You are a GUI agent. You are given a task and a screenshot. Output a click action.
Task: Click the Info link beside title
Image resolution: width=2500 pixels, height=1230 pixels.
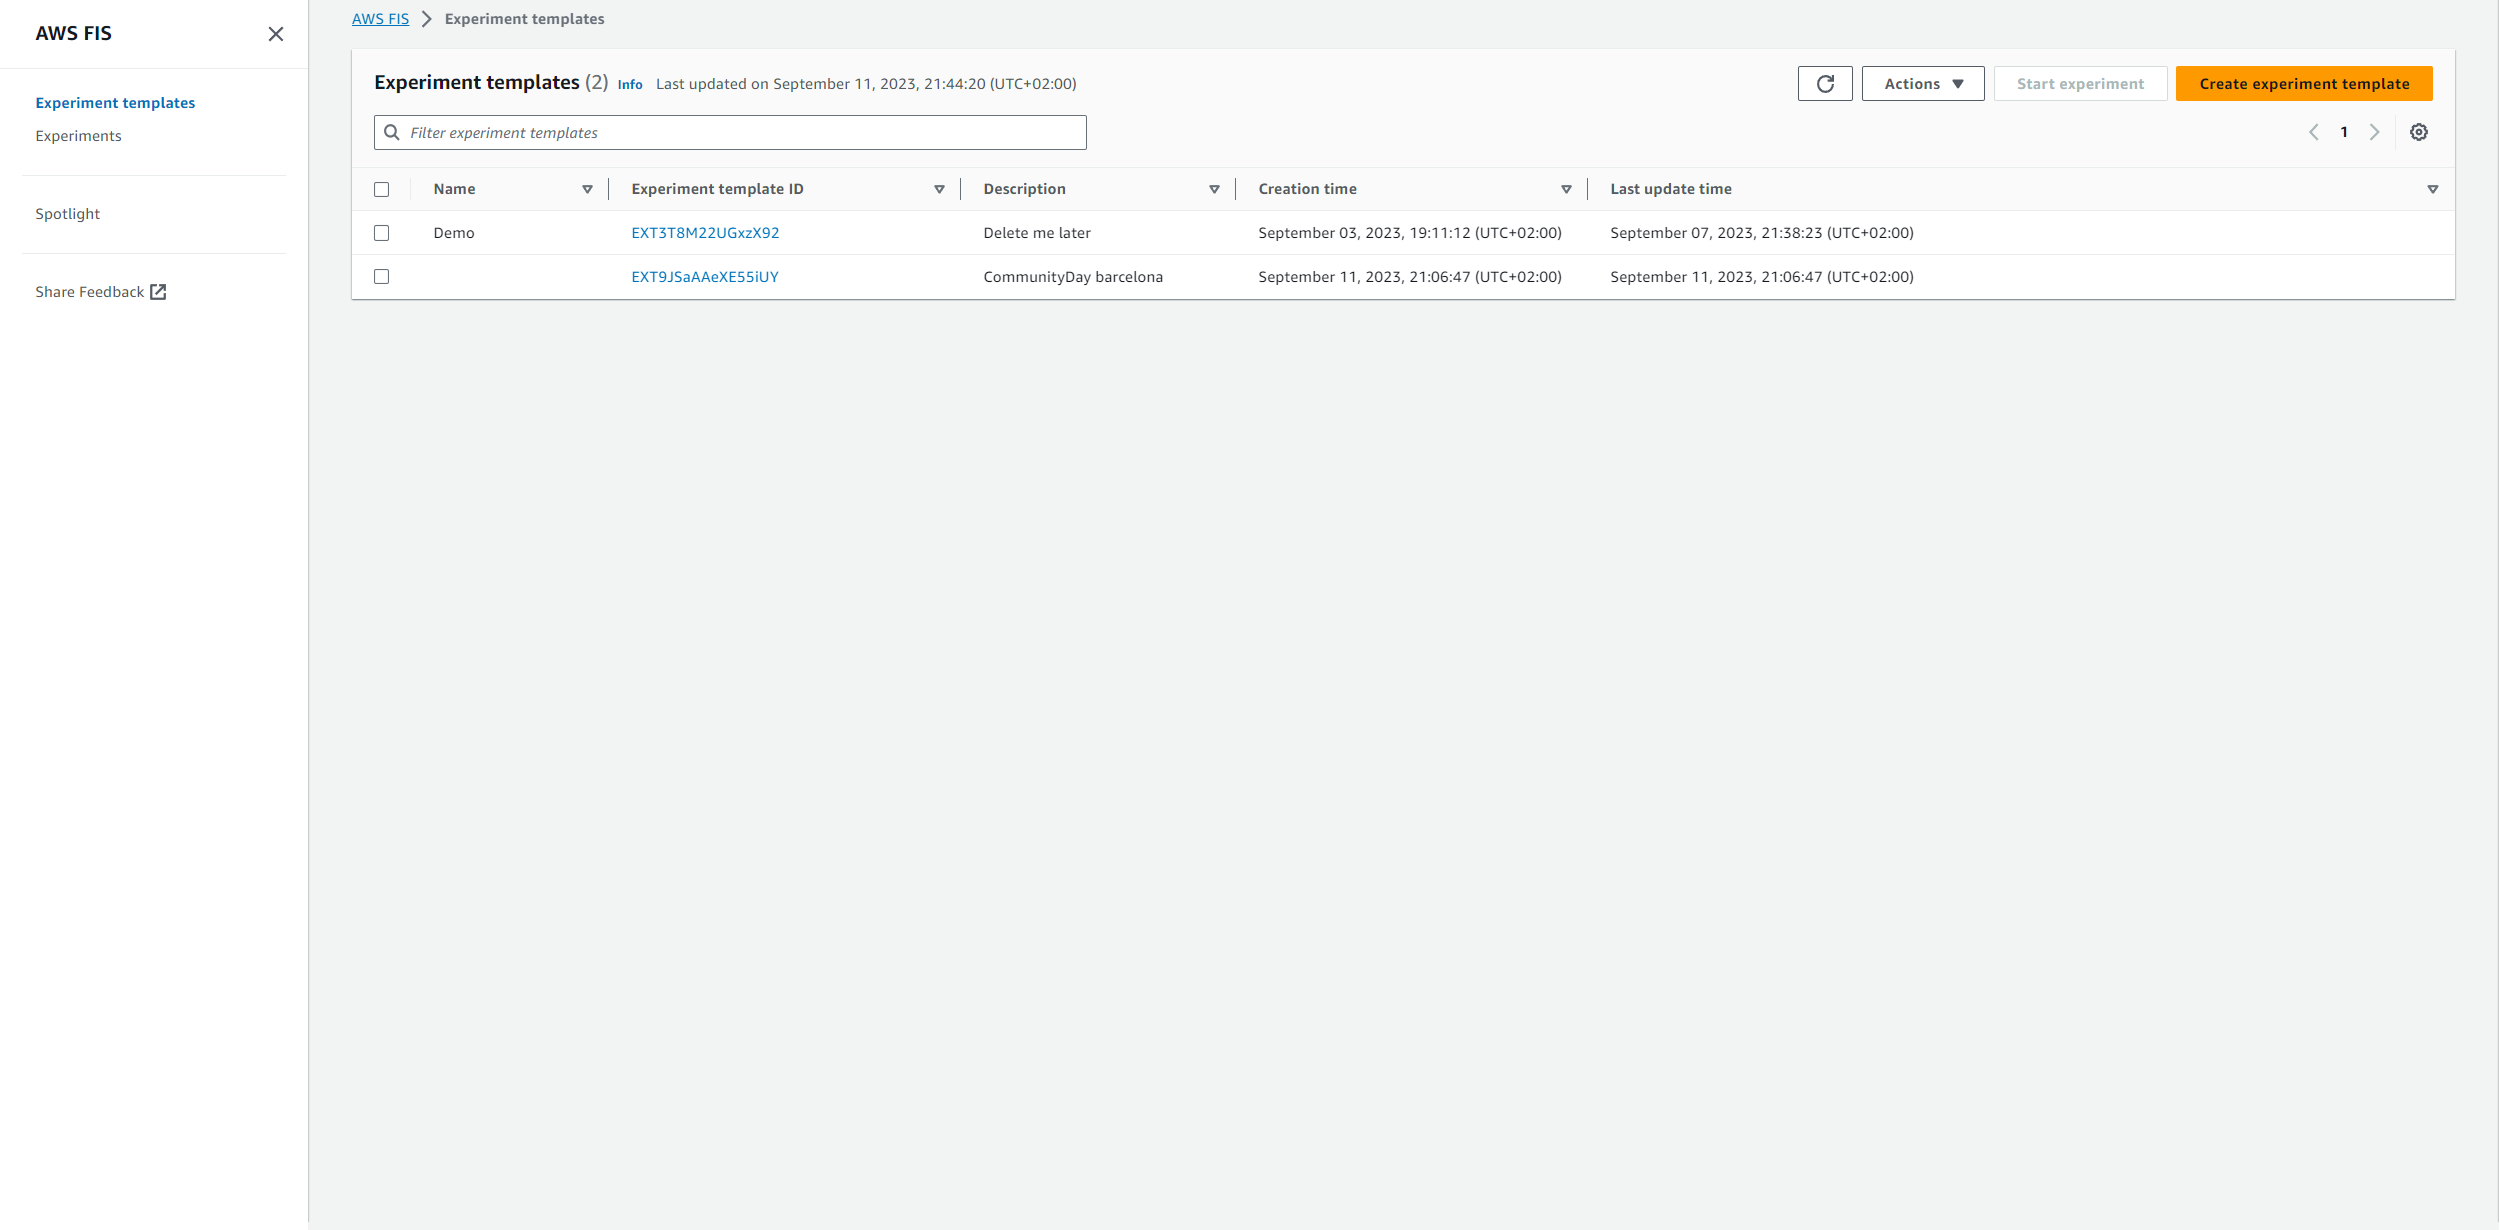[630, 85]
